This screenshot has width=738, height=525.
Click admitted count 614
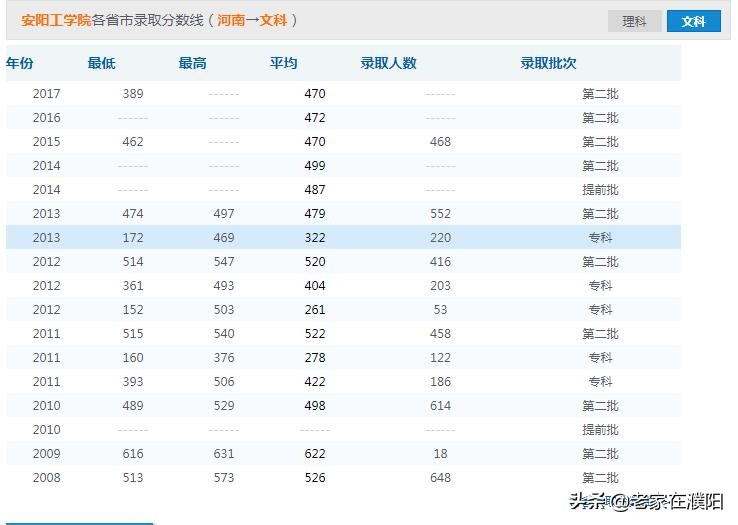point(441,406)
